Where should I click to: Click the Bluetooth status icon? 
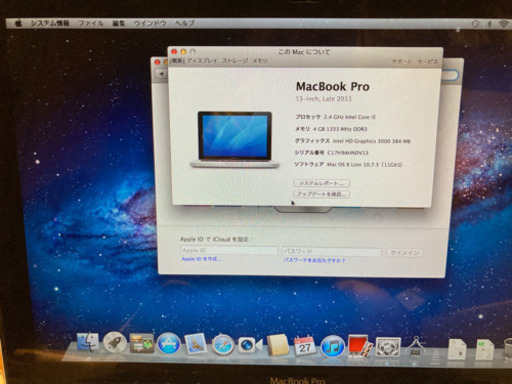pos(490,24)
